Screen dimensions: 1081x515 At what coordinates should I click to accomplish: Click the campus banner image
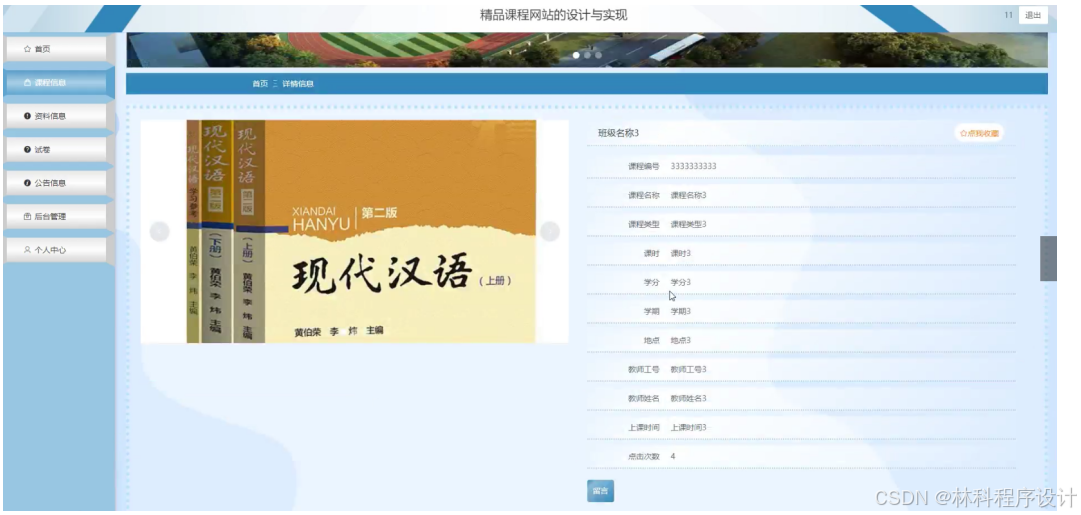(x=587, y=50)
